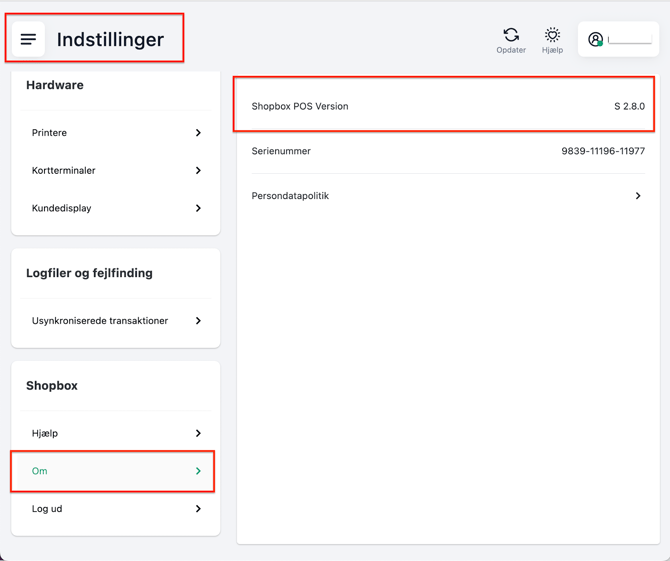Open Kundedisplay settings
The image size is (670, 561).
pyautogui.click(x=62, y=209)
